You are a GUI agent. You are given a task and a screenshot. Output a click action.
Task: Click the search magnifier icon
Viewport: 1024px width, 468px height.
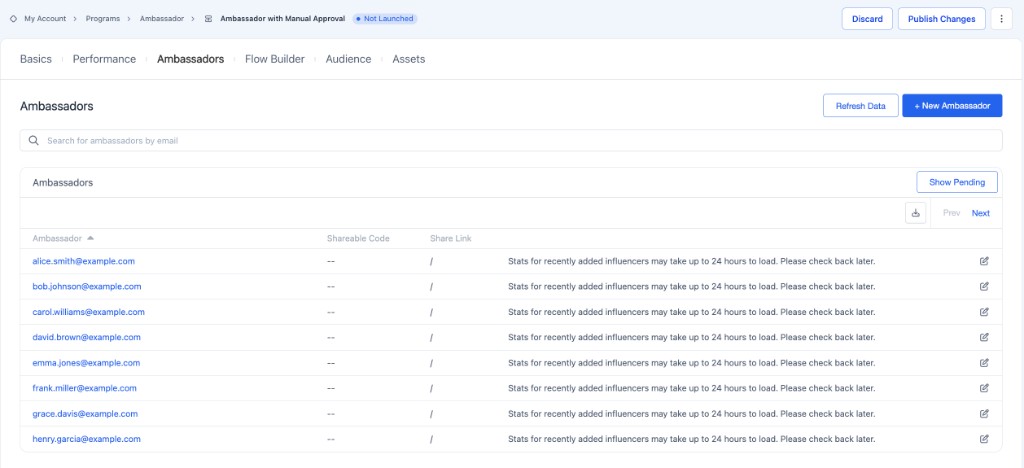point(34,140)
